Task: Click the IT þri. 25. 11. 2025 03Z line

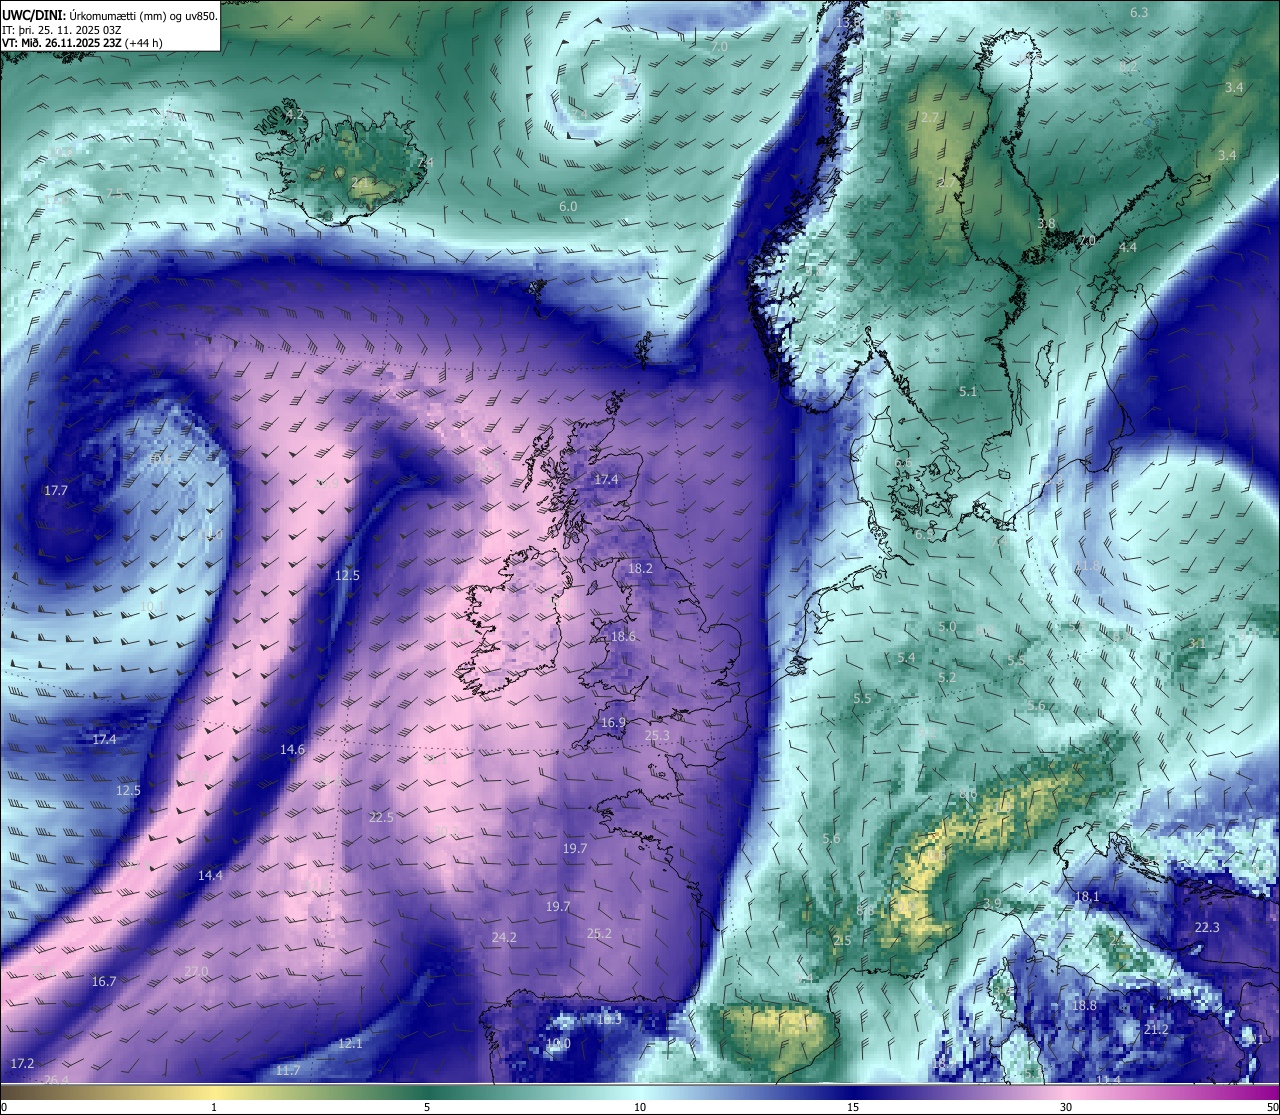Action: (62, 29)
